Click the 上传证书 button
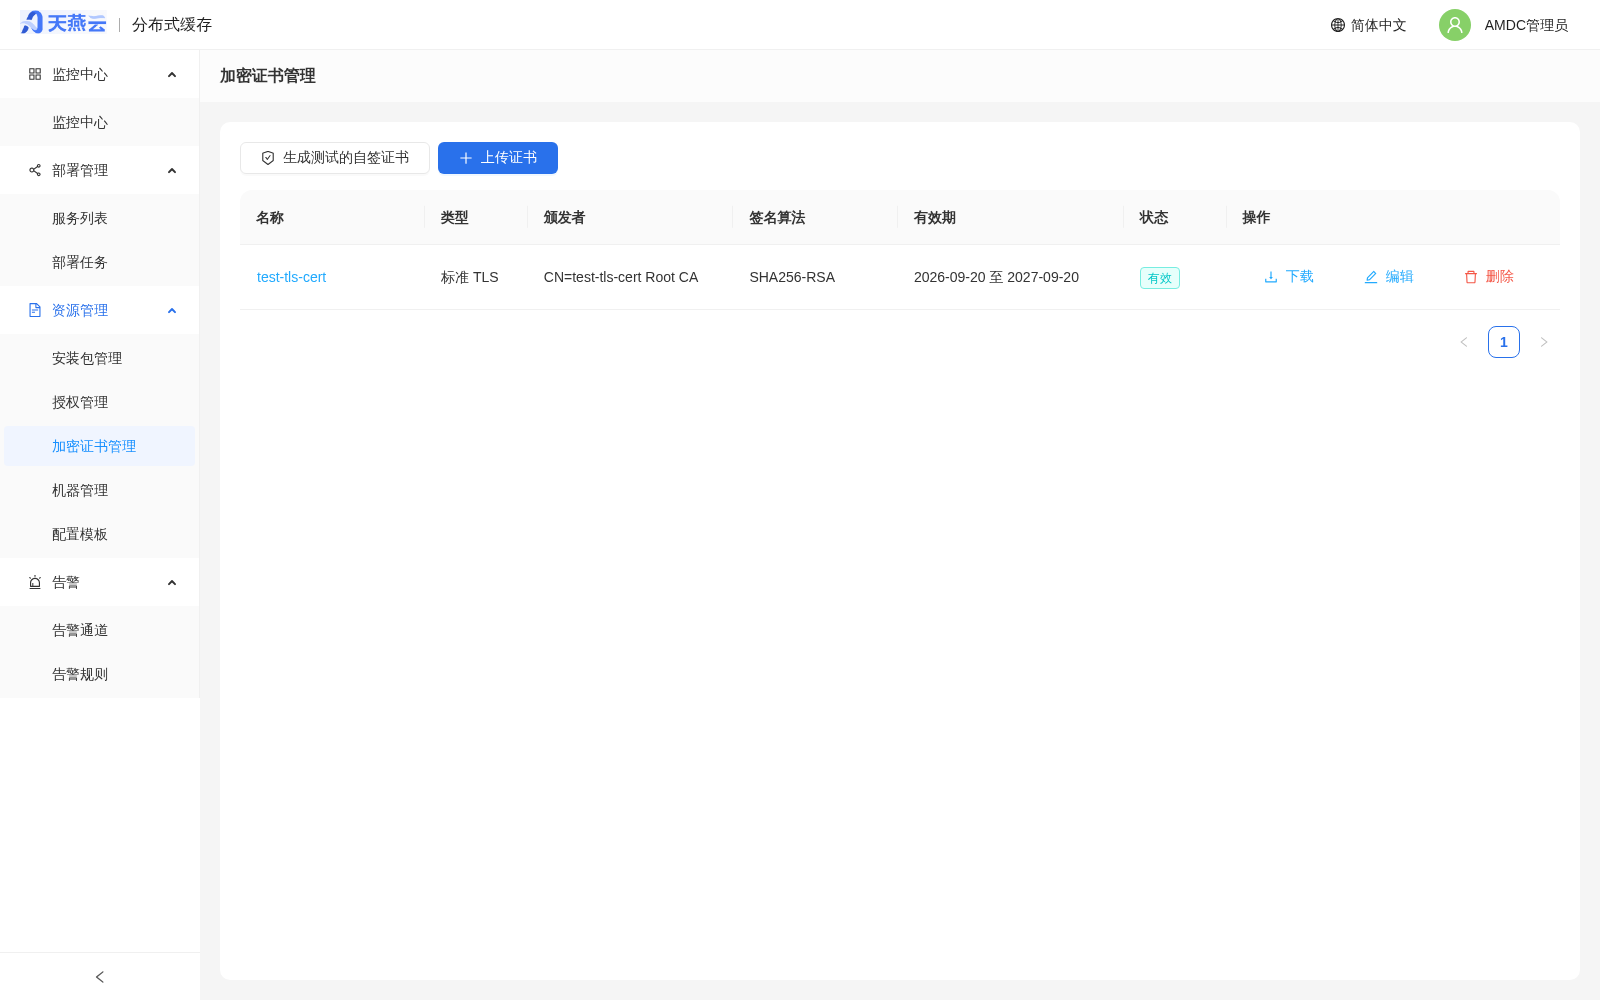 pos(498,158)
